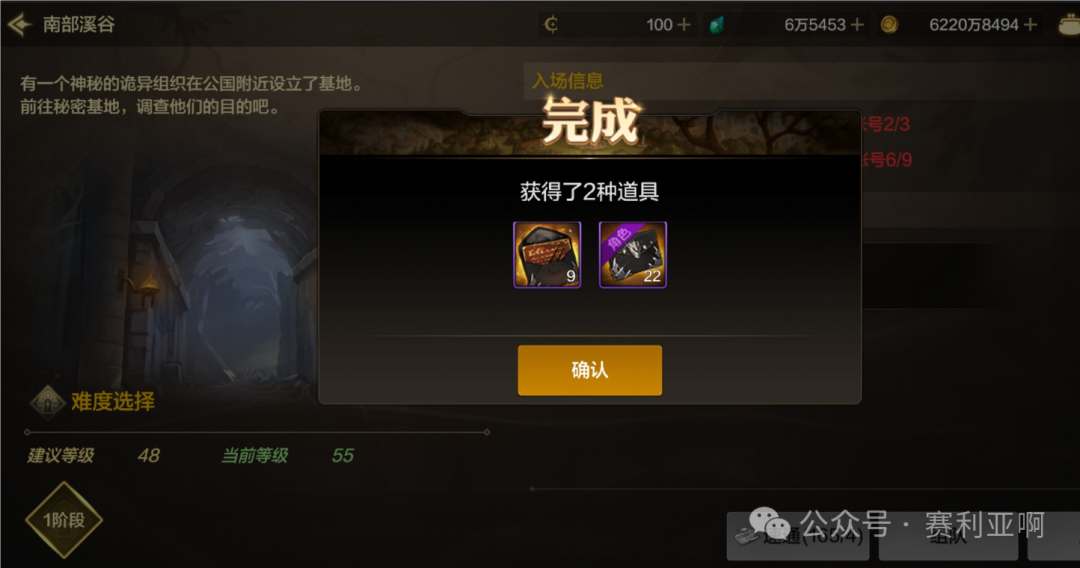Tap the fatigue currency icon showing 100
Screen dimensions: 1080x568
coord(551,25)
